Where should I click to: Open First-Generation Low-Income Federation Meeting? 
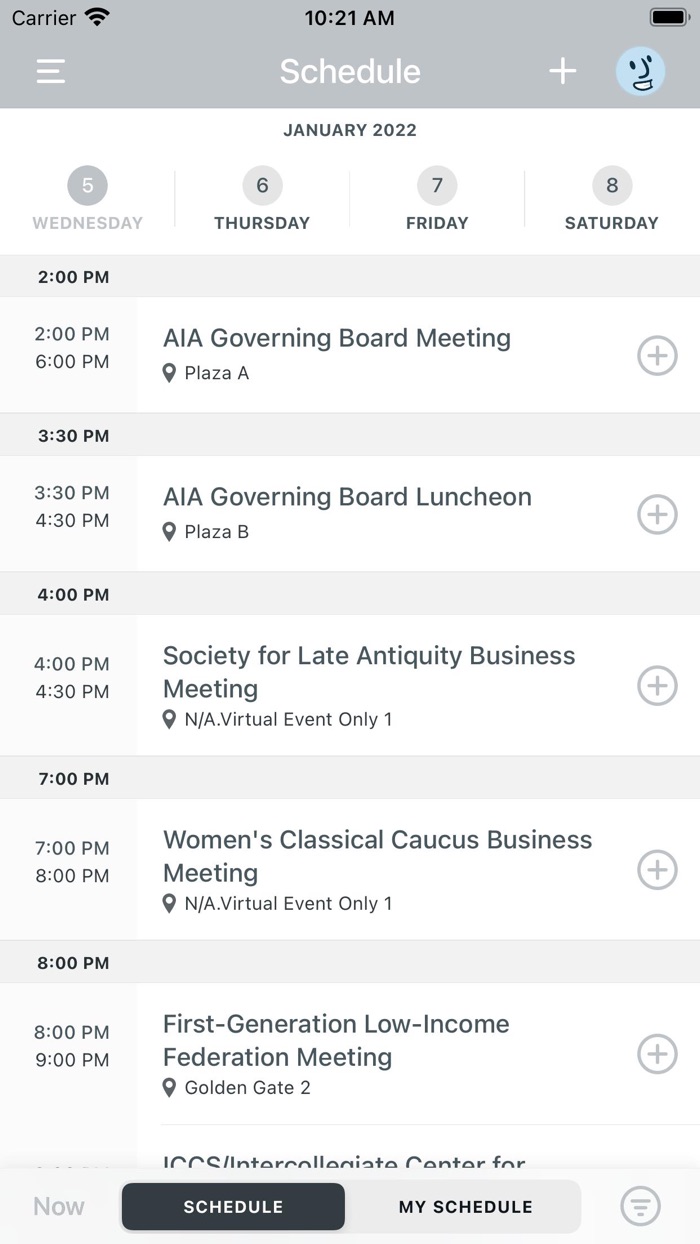pos(336,1040)
